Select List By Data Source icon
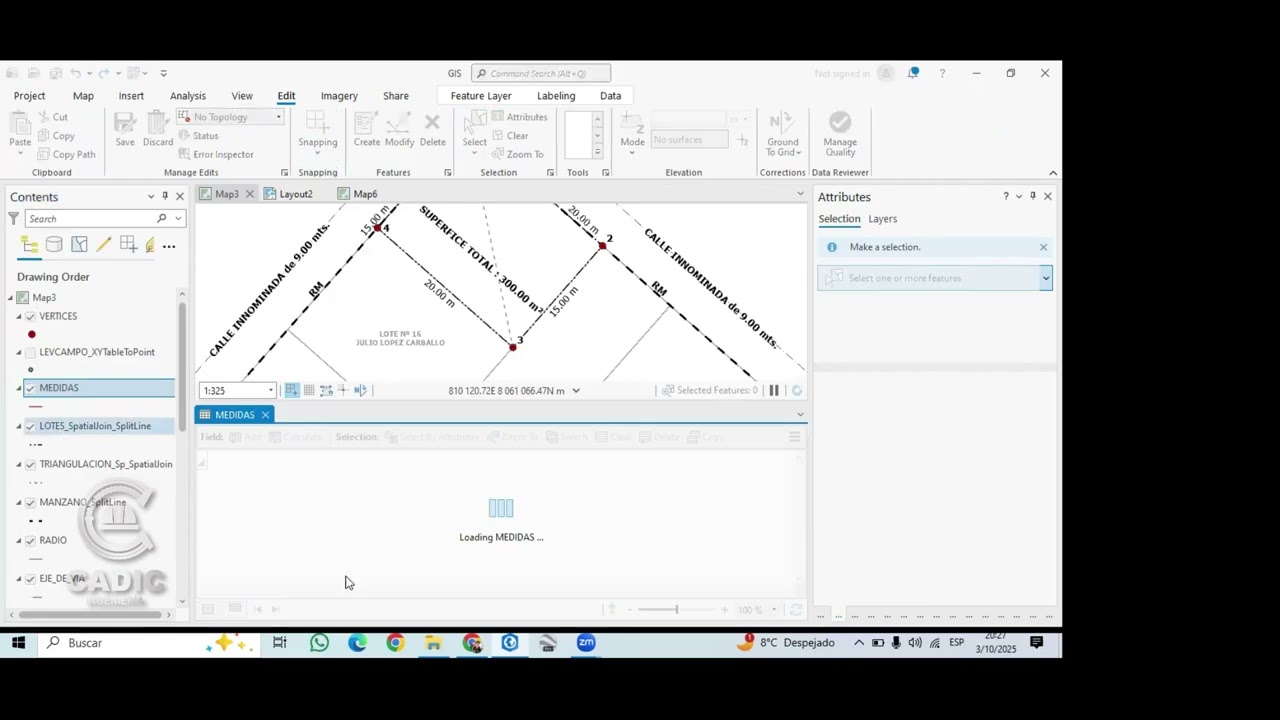The width and height of the screenshot is (1280, 720). [x=54, y=245]
